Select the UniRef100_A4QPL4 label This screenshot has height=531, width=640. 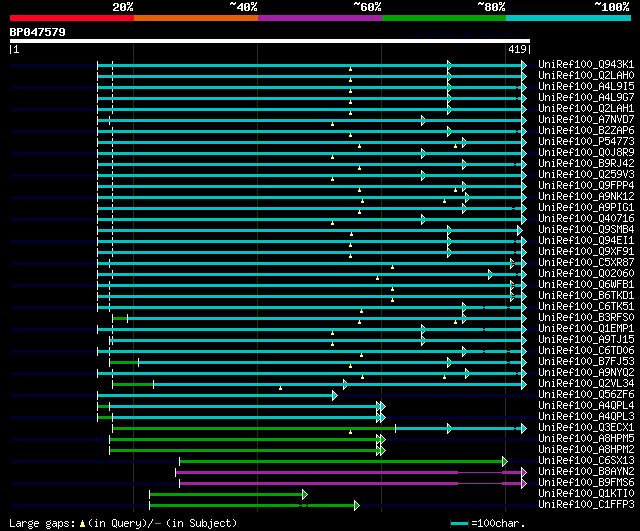586,406
